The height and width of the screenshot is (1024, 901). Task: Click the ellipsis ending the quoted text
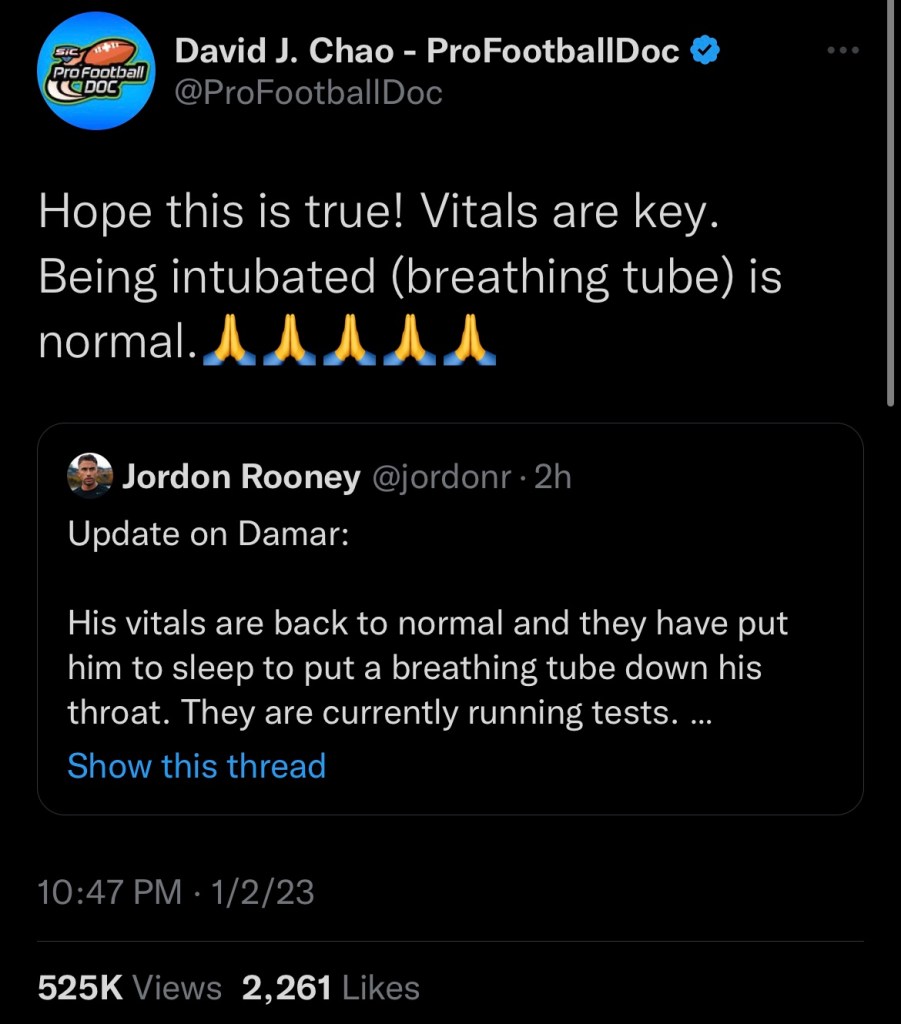(700, 713)
